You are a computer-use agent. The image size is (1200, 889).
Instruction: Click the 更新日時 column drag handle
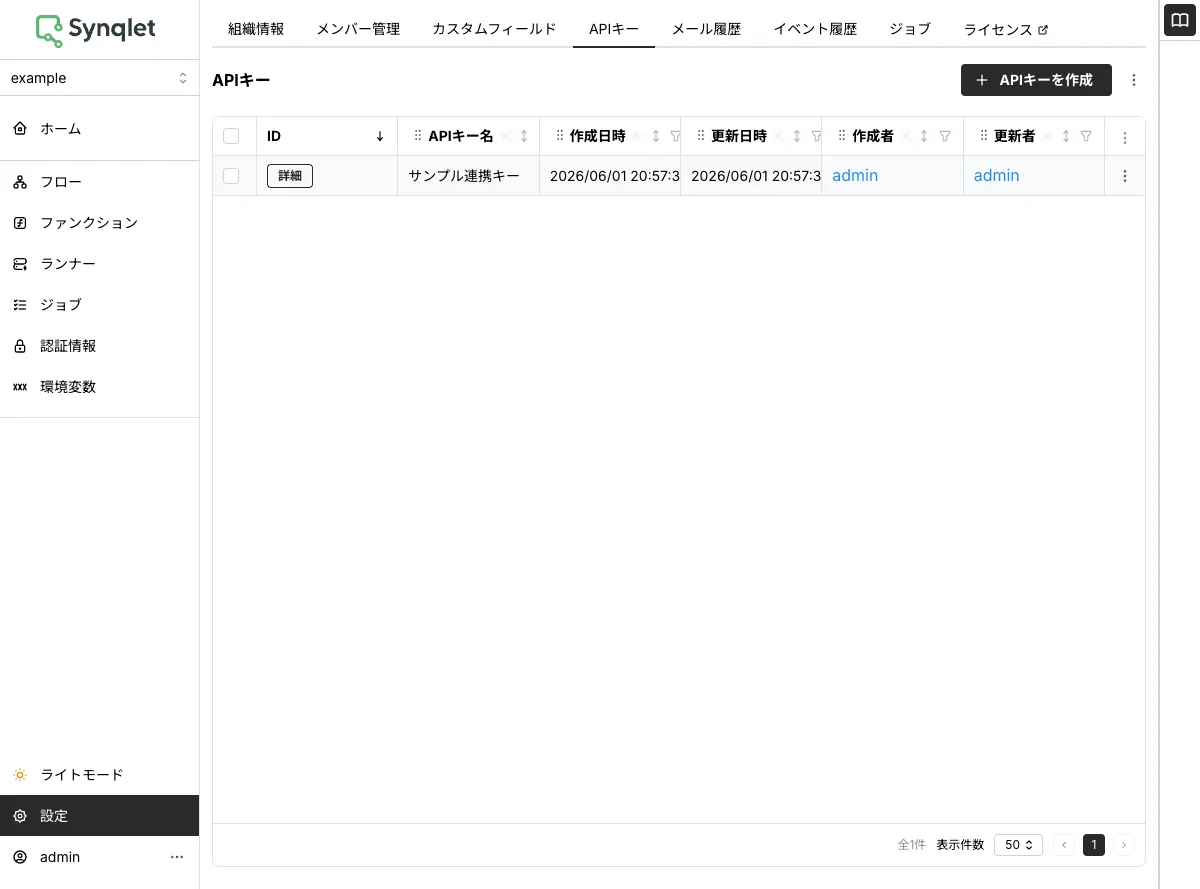[x=701, y=136]
